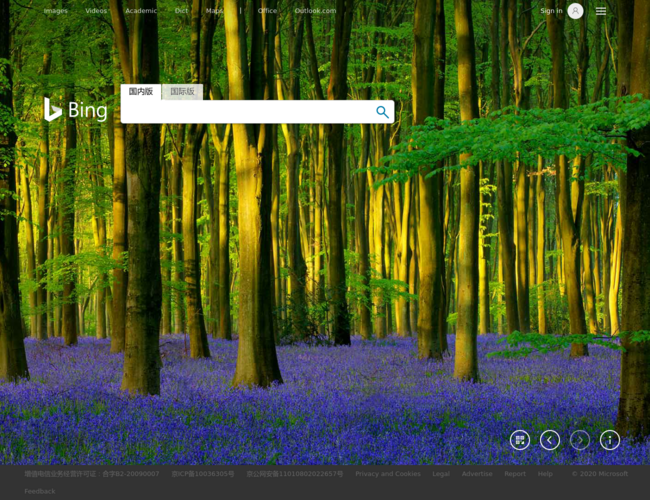Open the Images link
Screen dimensions: 650x500
(x=56, y=11)
